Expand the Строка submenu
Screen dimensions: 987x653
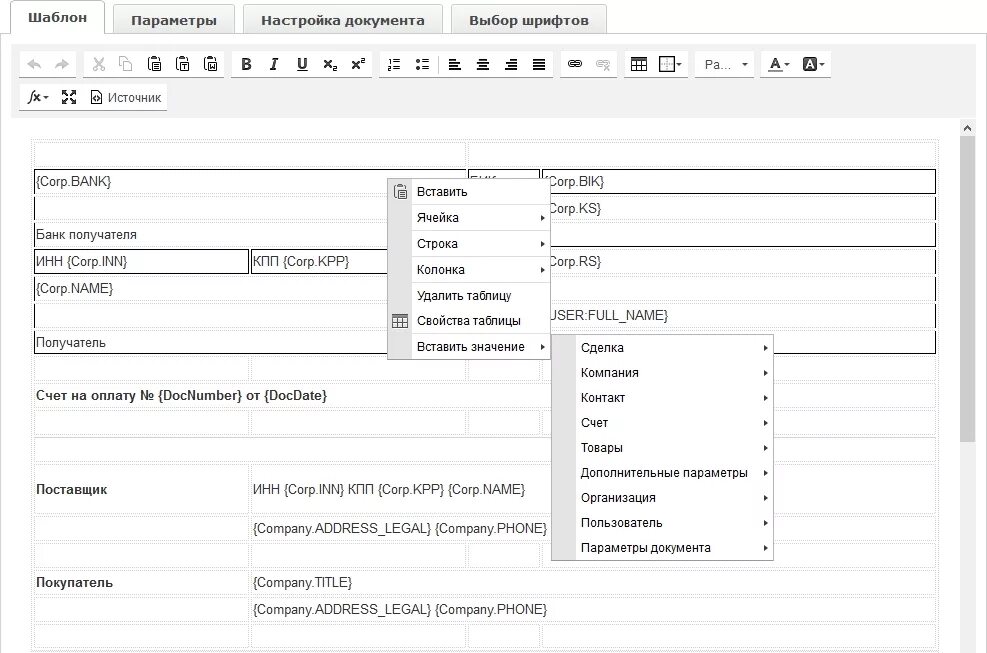click(469, 244)
